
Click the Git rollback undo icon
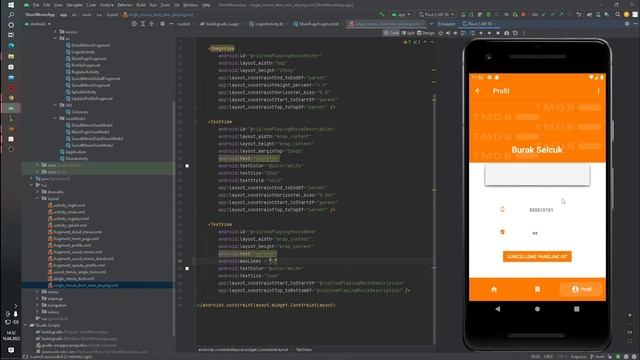[x=578, y=14]
